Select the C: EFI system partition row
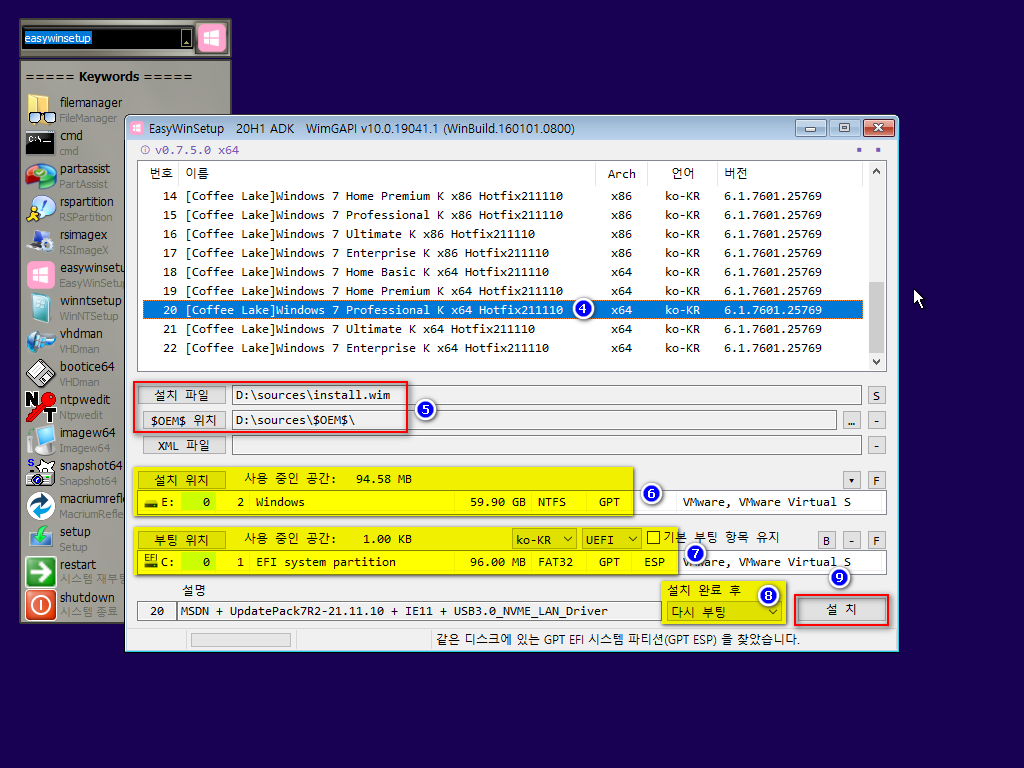1024x768 pixels. 511,562
